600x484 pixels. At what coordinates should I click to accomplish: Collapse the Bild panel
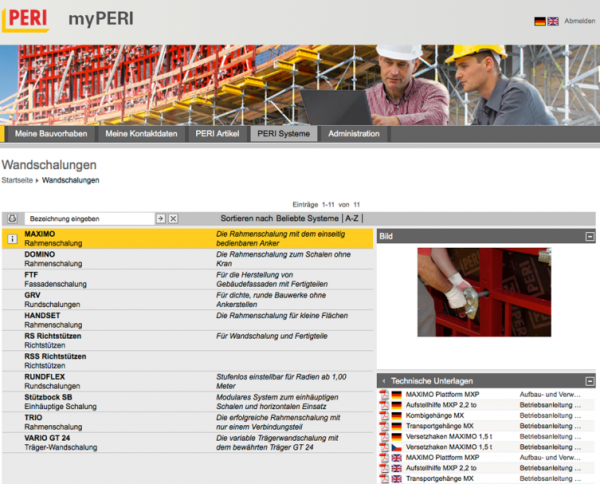click(590, 236)
